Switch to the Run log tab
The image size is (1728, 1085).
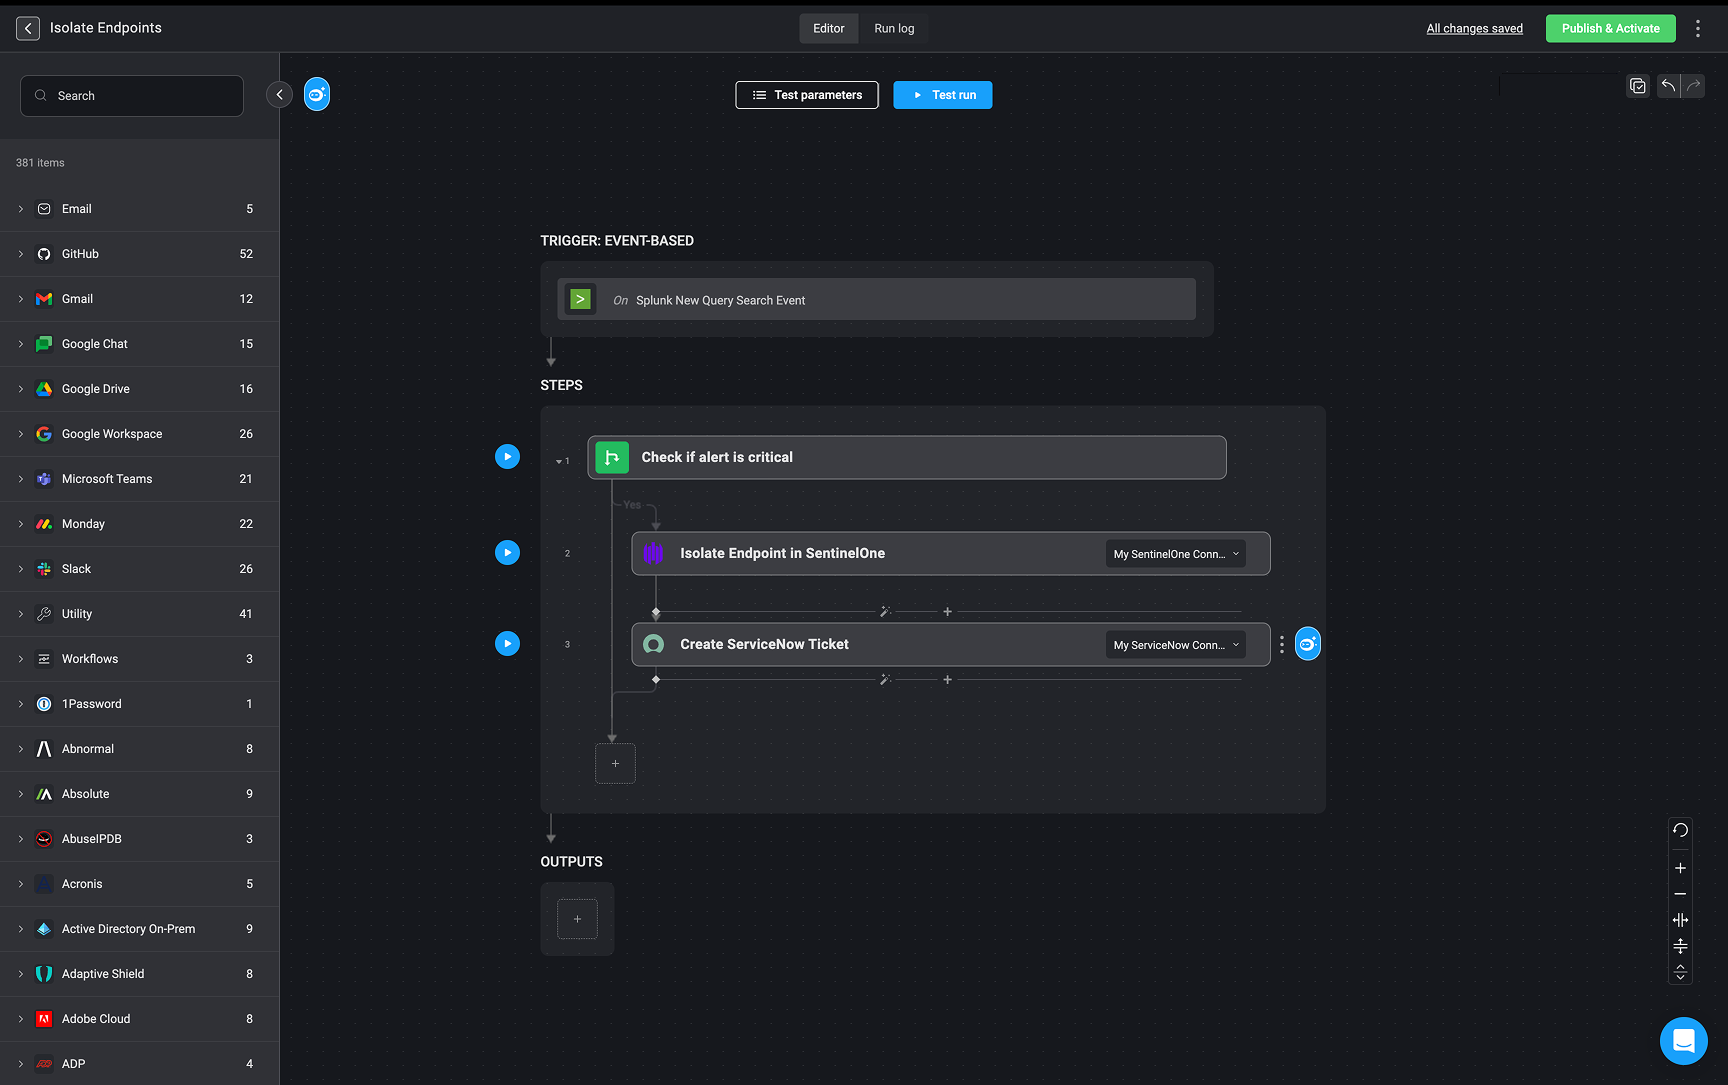[x=894, y=28]
